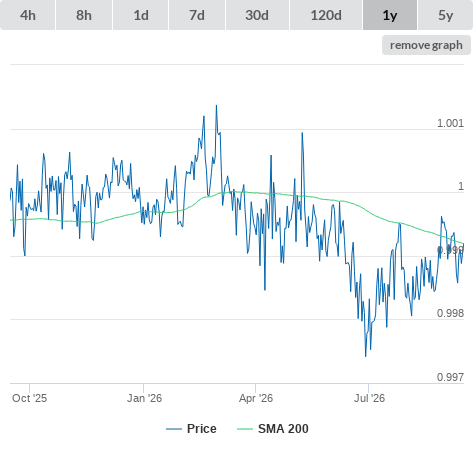Screen dimensions: 474x455
Task: View the 5y time range
Action: [x=446, y=15]
